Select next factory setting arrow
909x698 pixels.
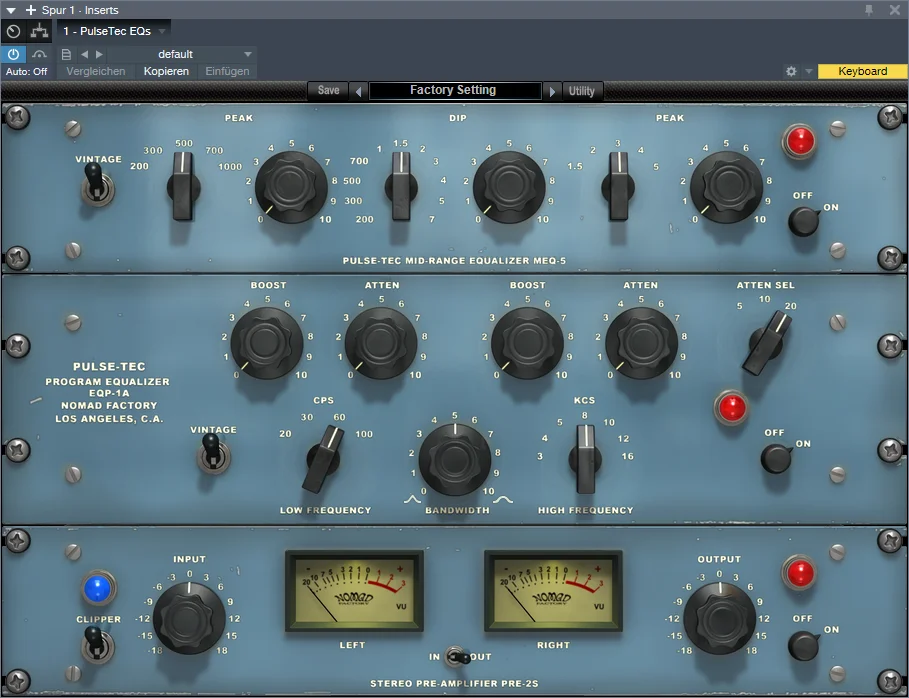point(552,91)
